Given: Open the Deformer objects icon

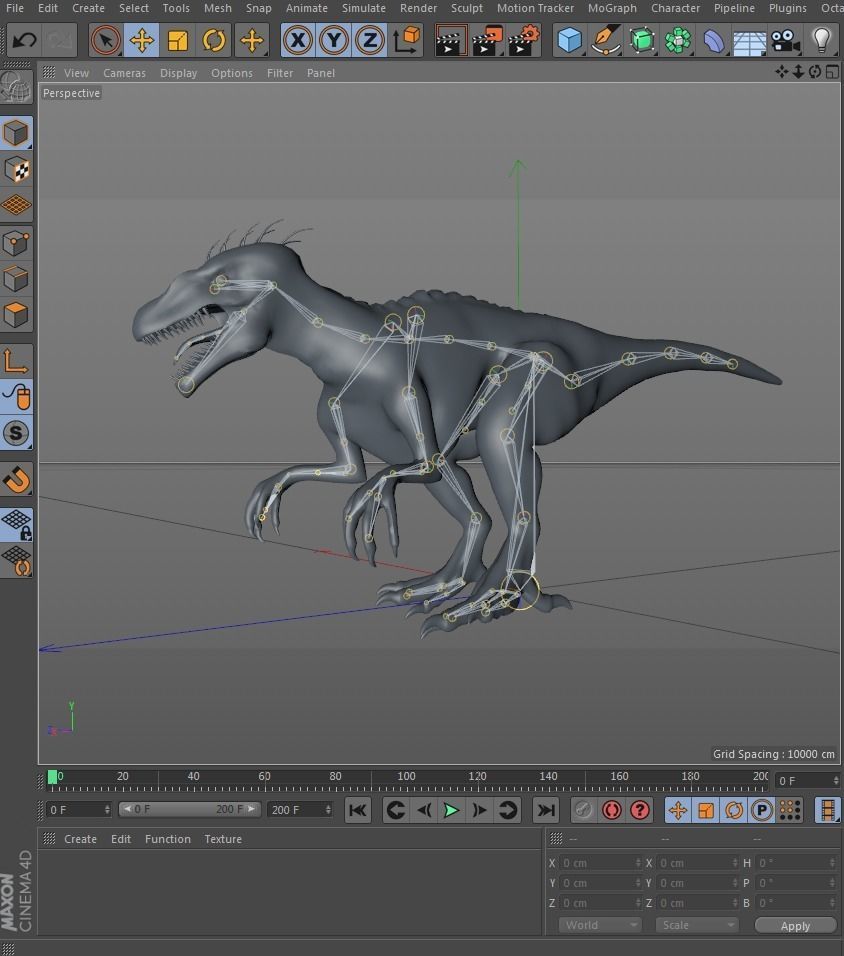Looking at the screenshot, I should click(x=713, y=40).
